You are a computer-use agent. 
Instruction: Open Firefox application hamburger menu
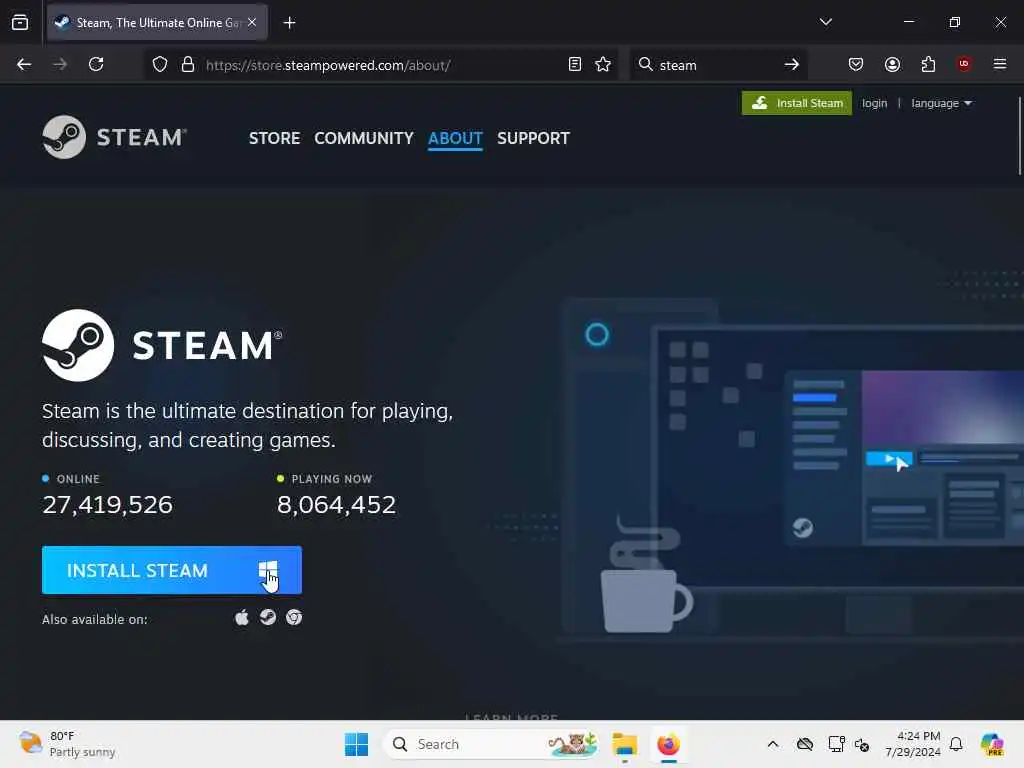point(999,64)
